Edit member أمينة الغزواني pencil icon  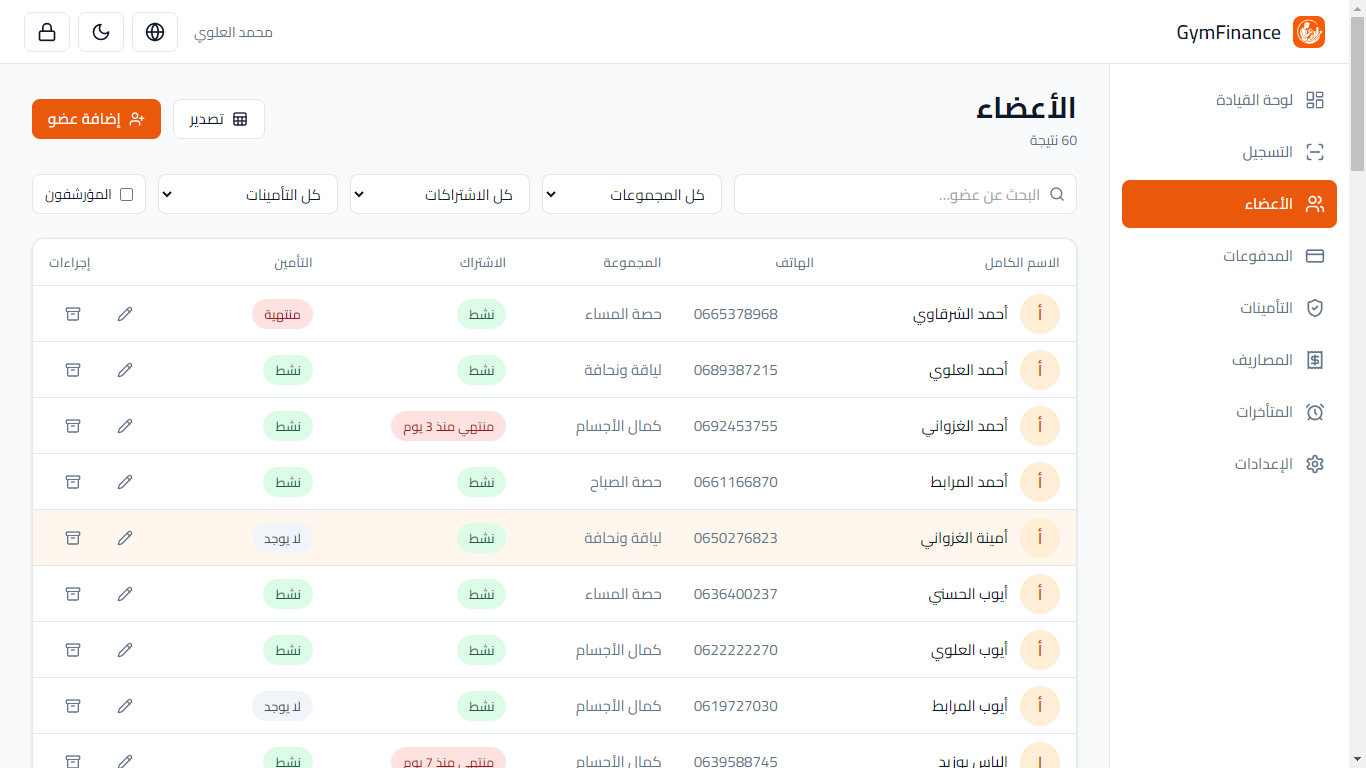click(x=125, y=538)
